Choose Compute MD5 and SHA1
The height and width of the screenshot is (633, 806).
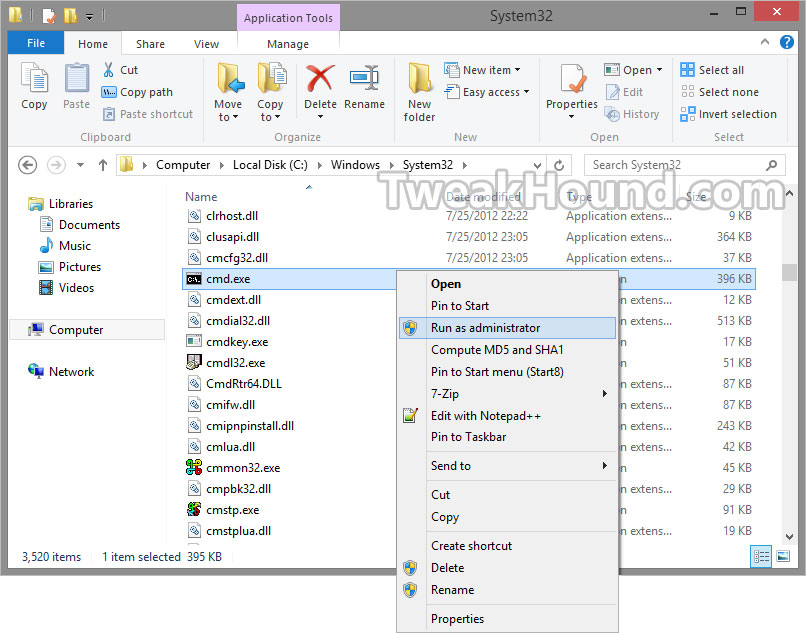[x=507, y=350]
